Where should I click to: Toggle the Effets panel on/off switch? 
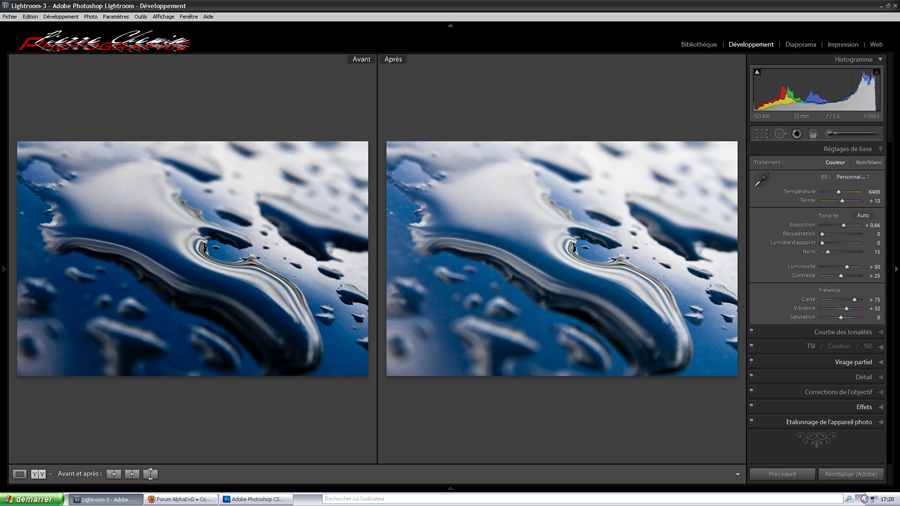tap(752, 407)
